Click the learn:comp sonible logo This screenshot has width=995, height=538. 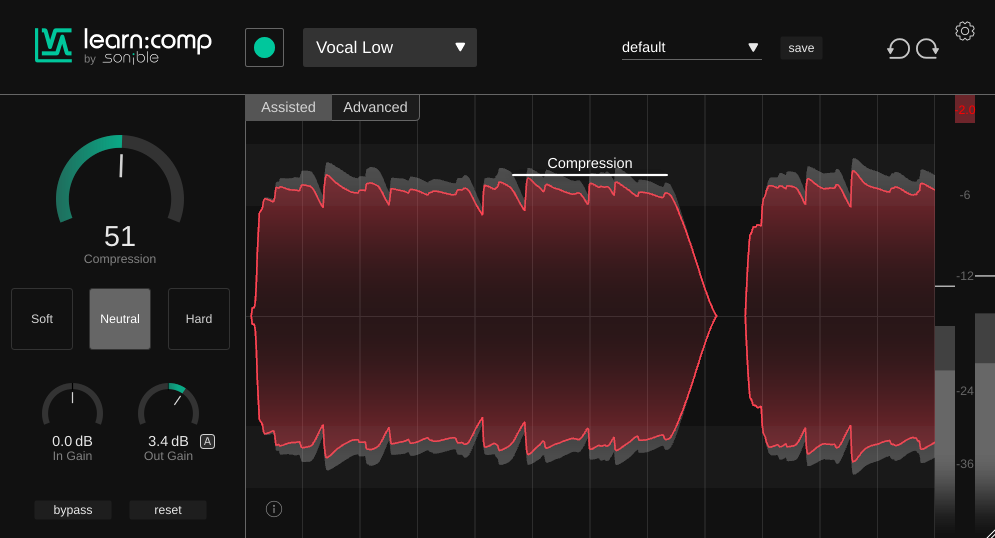(124, 46)
